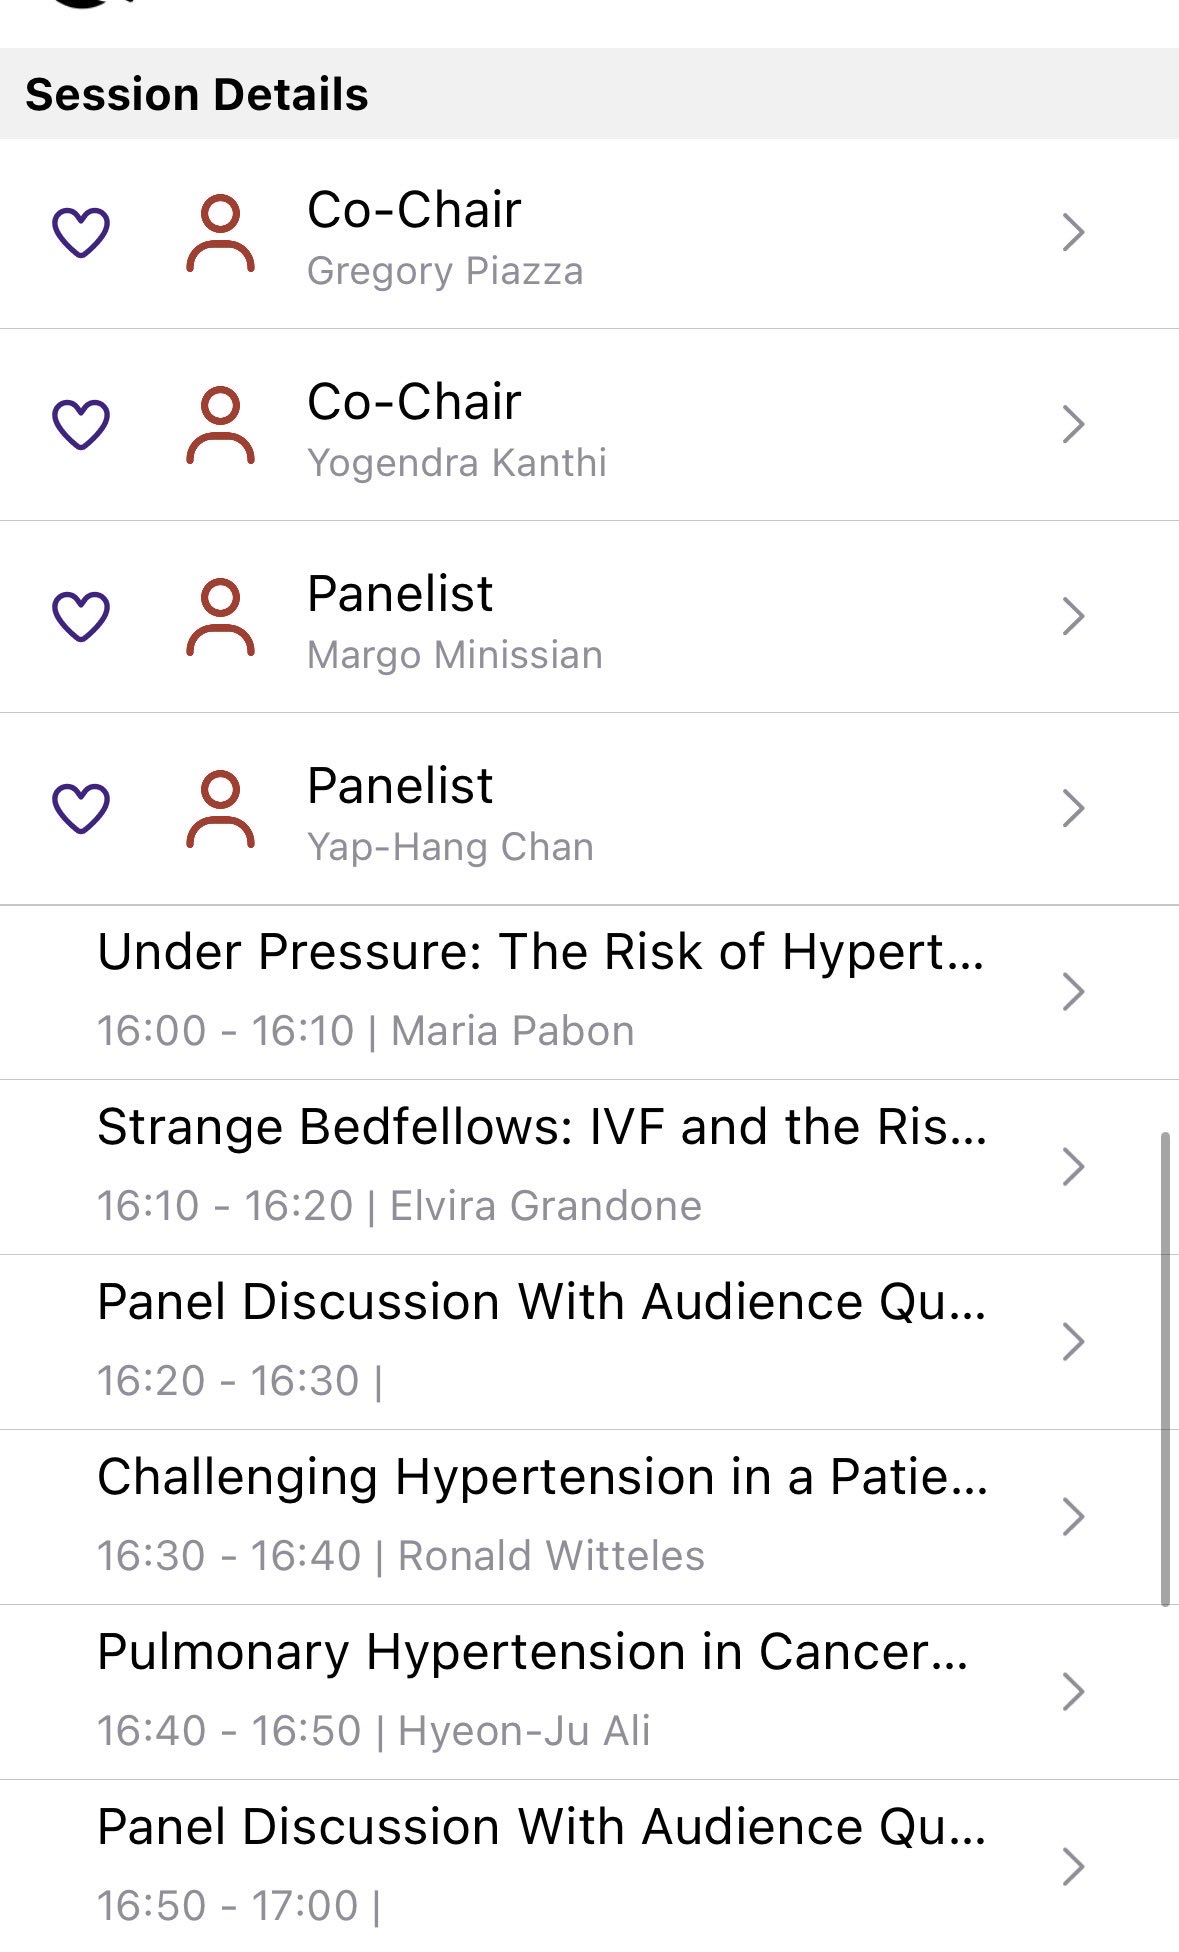The width and height of the screenshot is (1179, 1952).
Task: Open chevron for Gregory Piazza row
Action: pyautogui.click(x=1073, y=233)
